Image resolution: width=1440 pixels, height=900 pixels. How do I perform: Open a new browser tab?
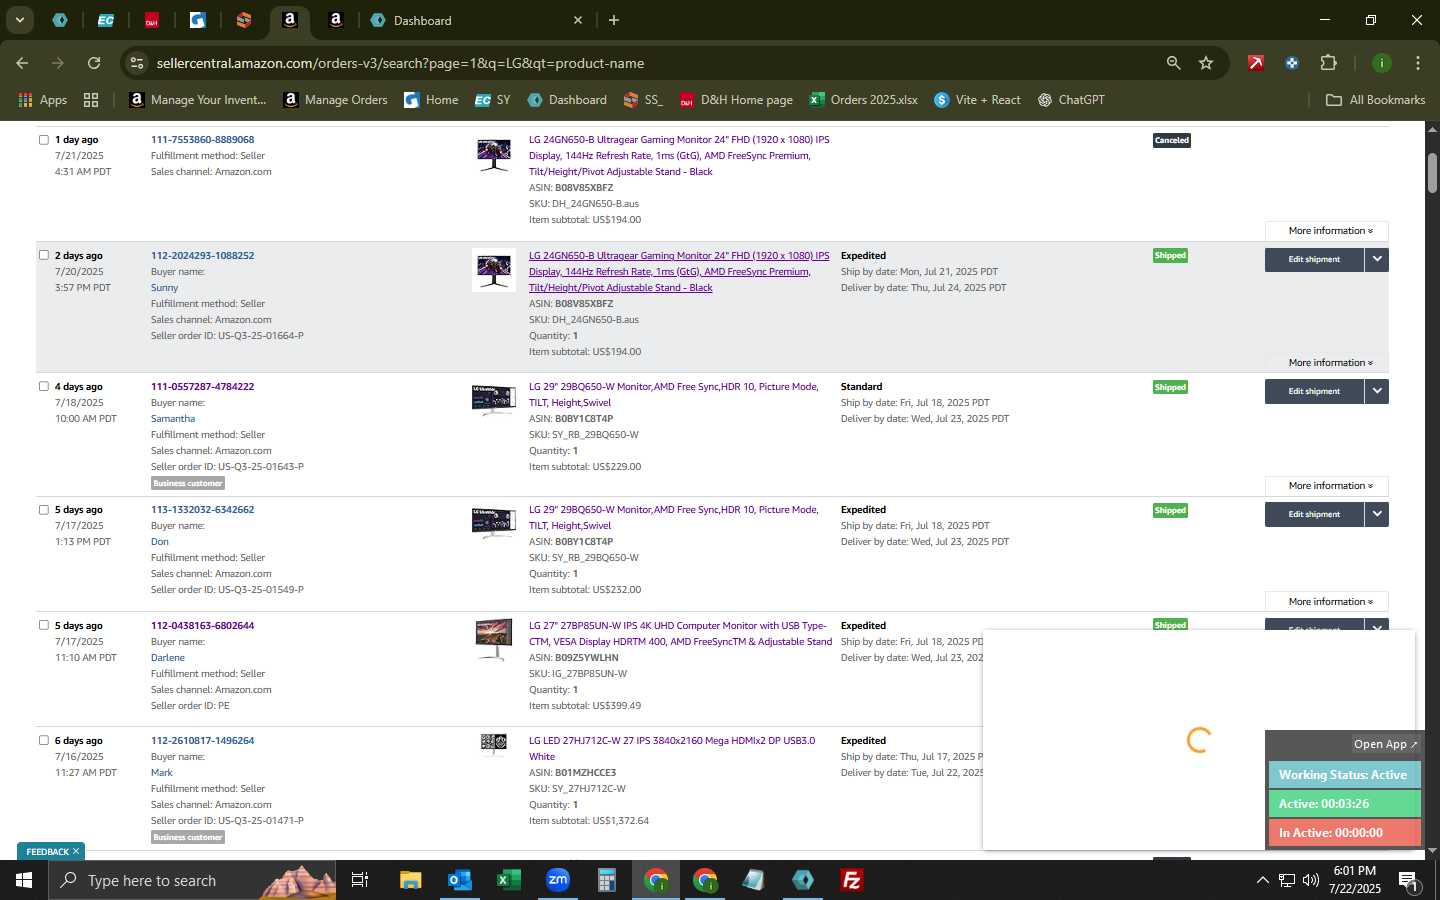(x=613, y=20)
